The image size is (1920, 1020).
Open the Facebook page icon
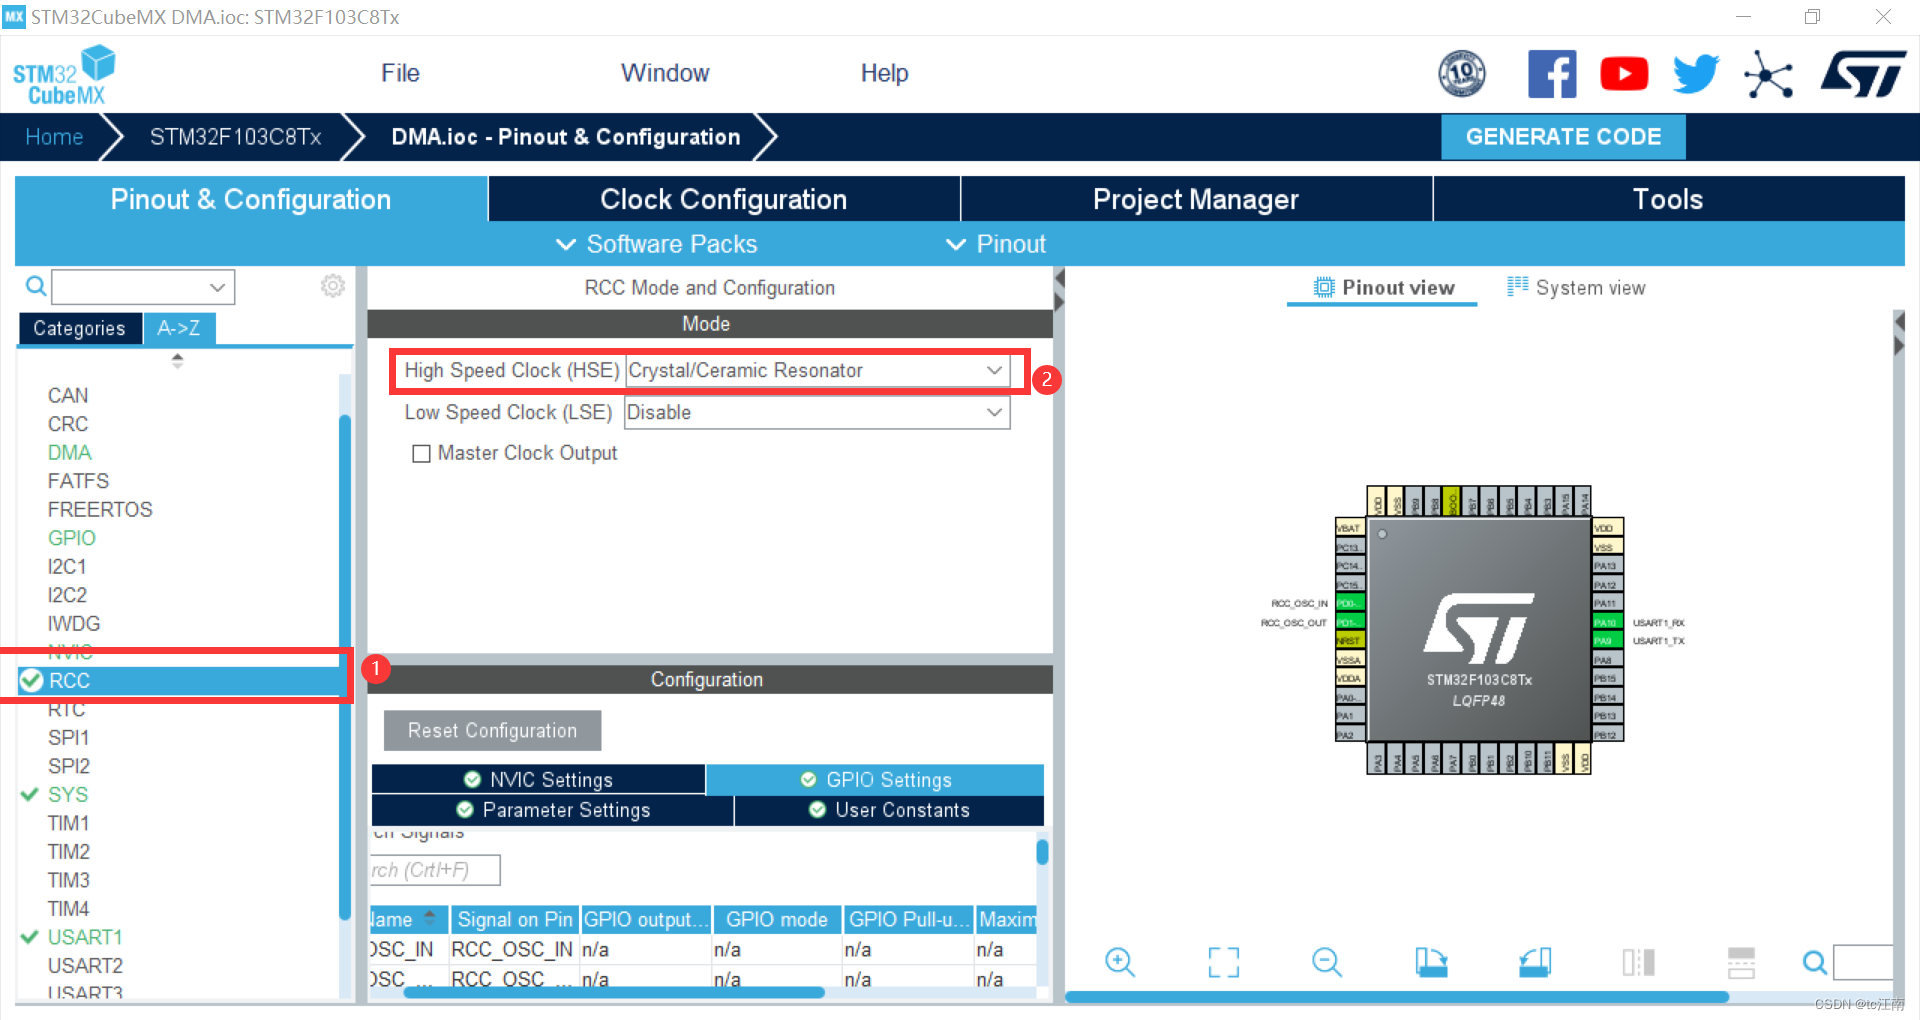coord(1552,74)
